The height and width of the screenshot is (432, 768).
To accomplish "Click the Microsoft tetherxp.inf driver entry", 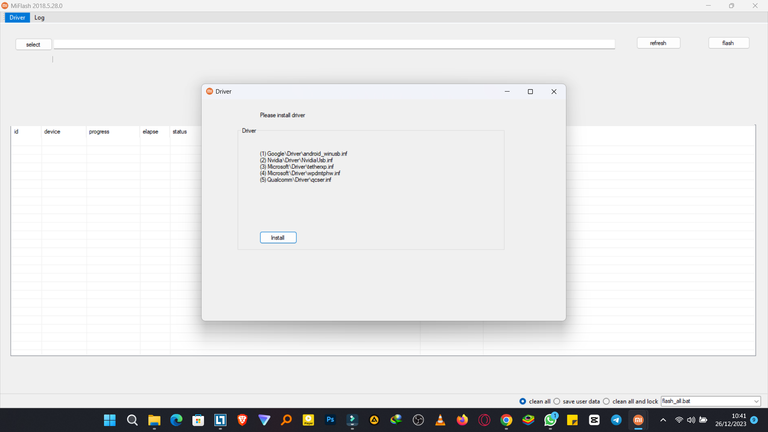I will (x=297, y=167).
